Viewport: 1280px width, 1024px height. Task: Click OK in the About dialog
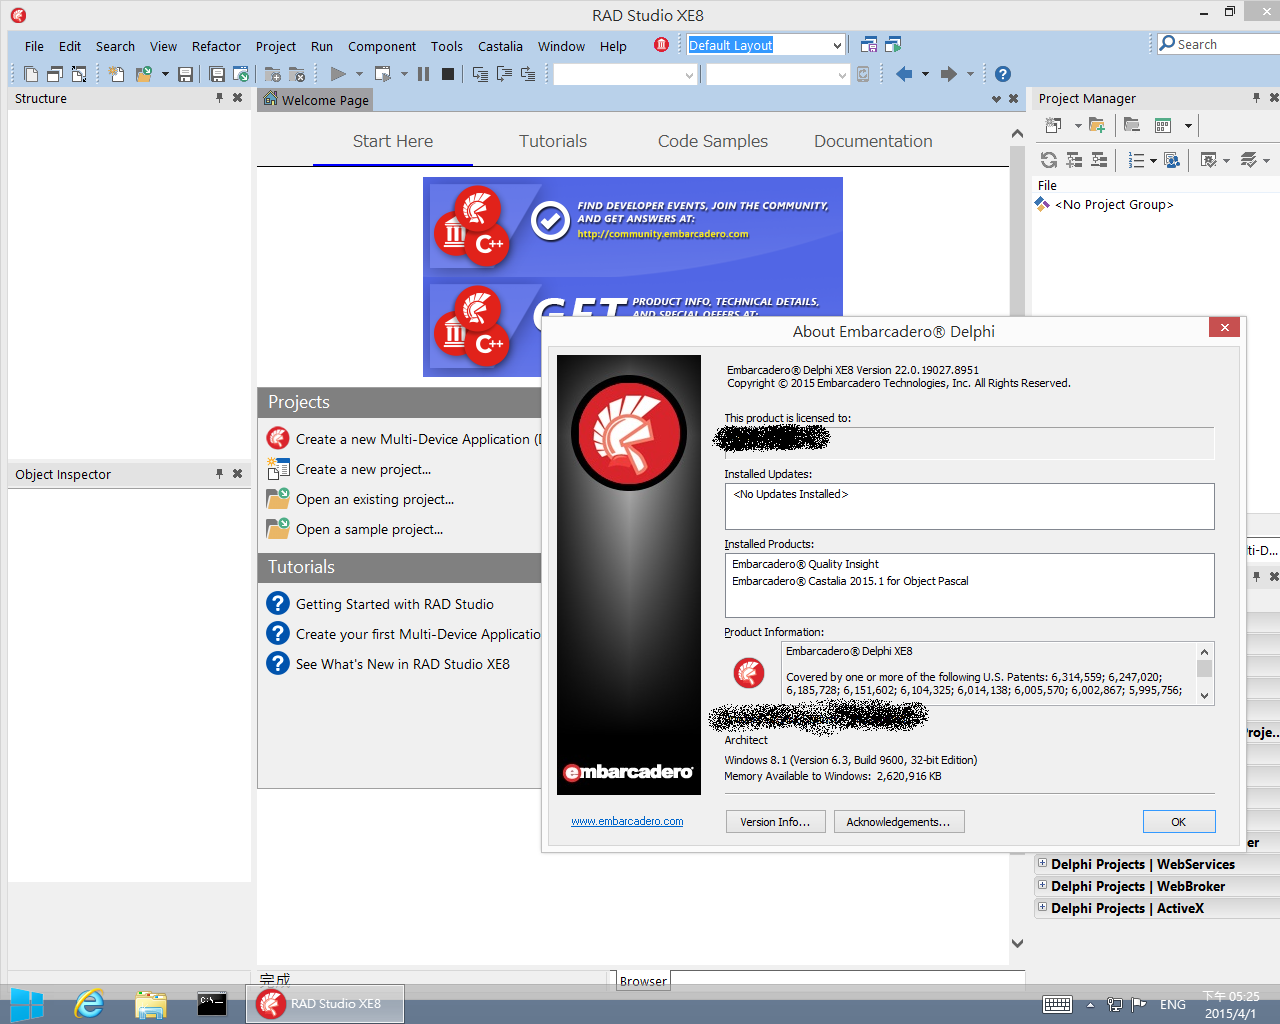1179,822
